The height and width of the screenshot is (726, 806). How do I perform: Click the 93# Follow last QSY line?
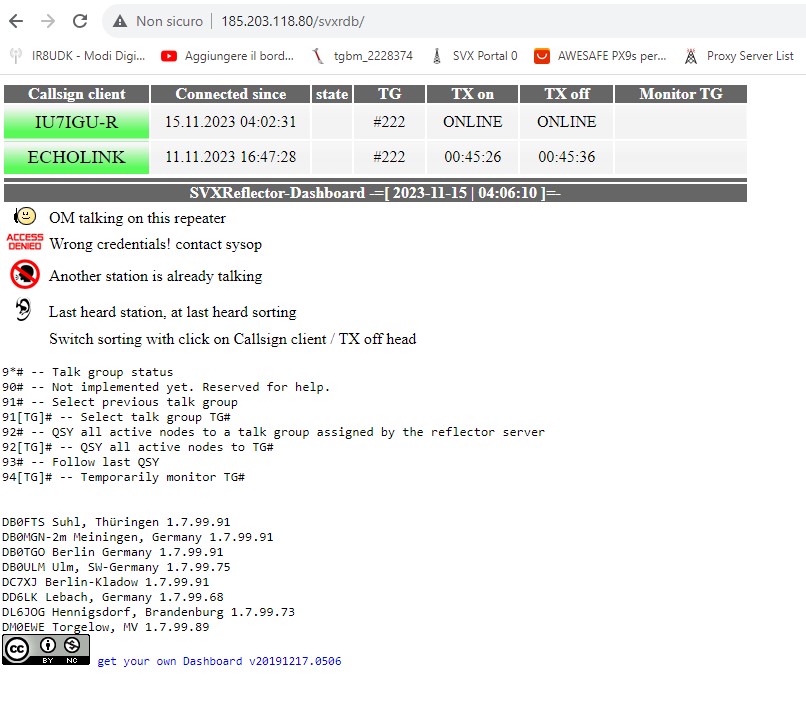click(x=81, y=462)
